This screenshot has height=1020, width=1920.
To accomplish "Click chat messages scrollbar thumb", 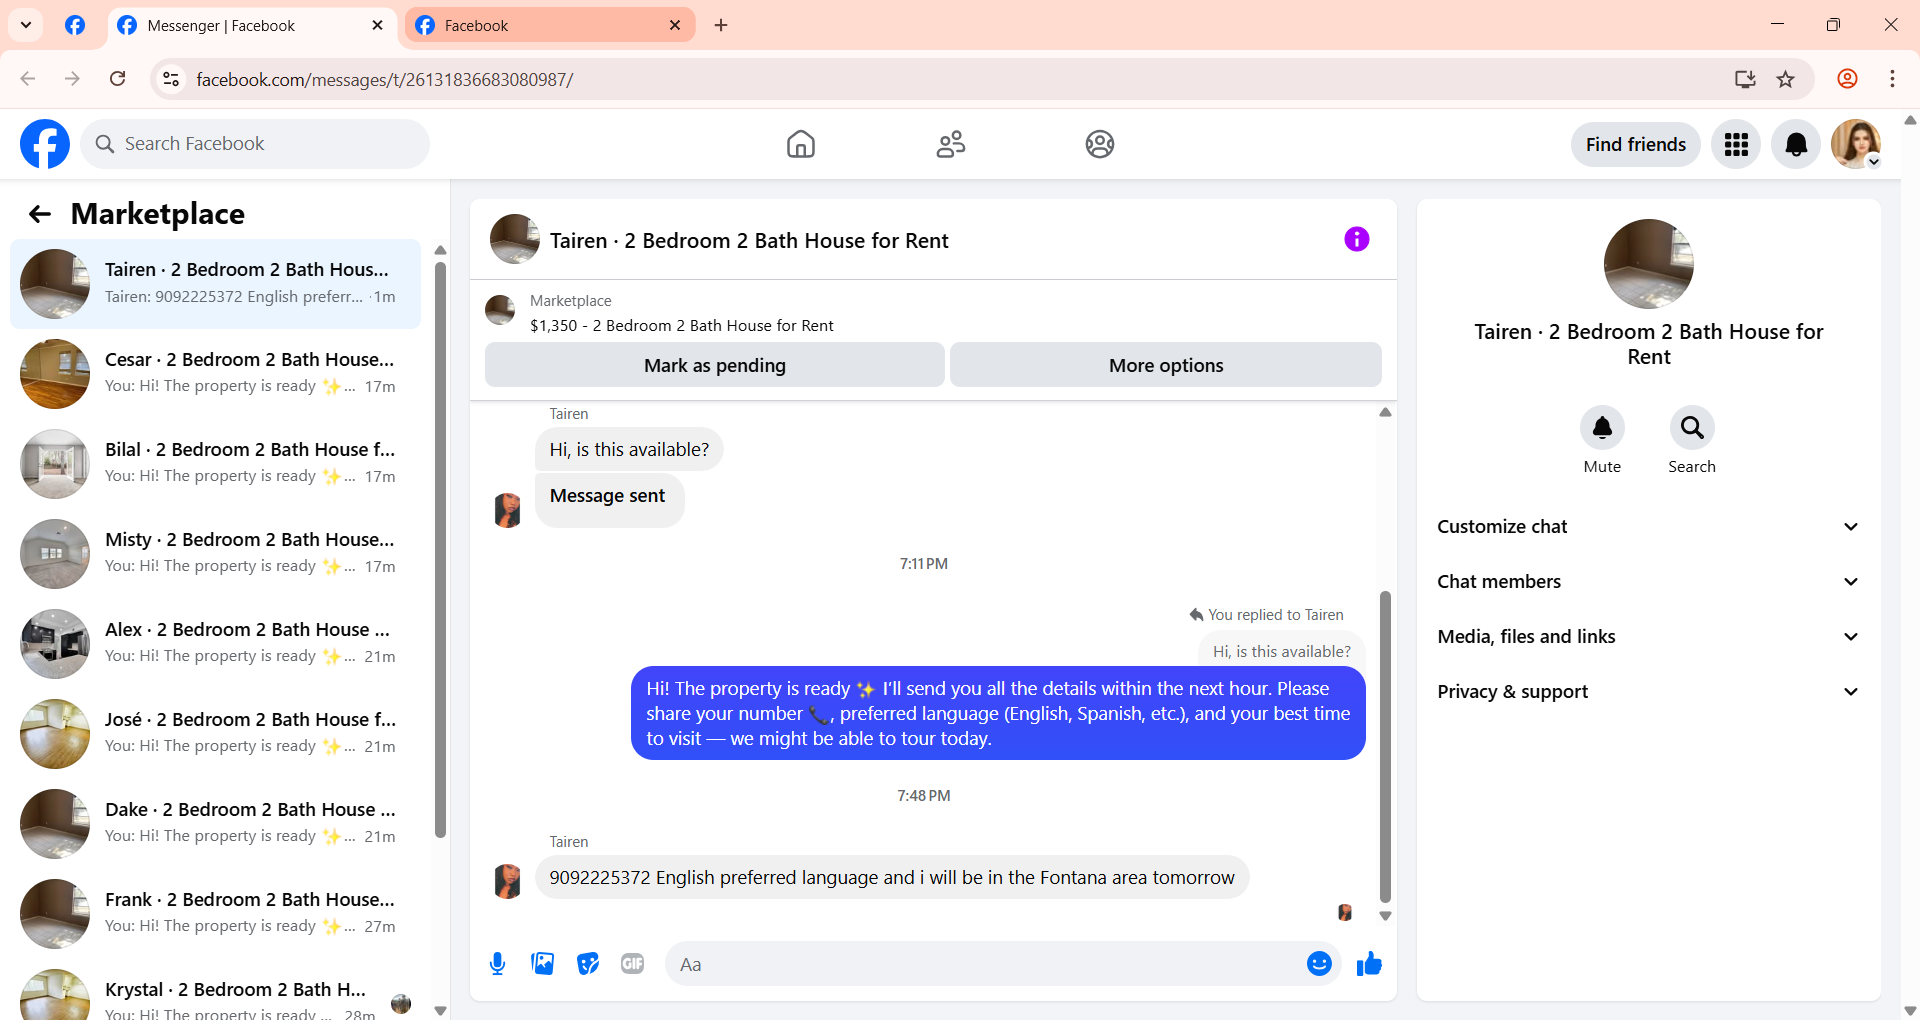I will point(1385,747).
